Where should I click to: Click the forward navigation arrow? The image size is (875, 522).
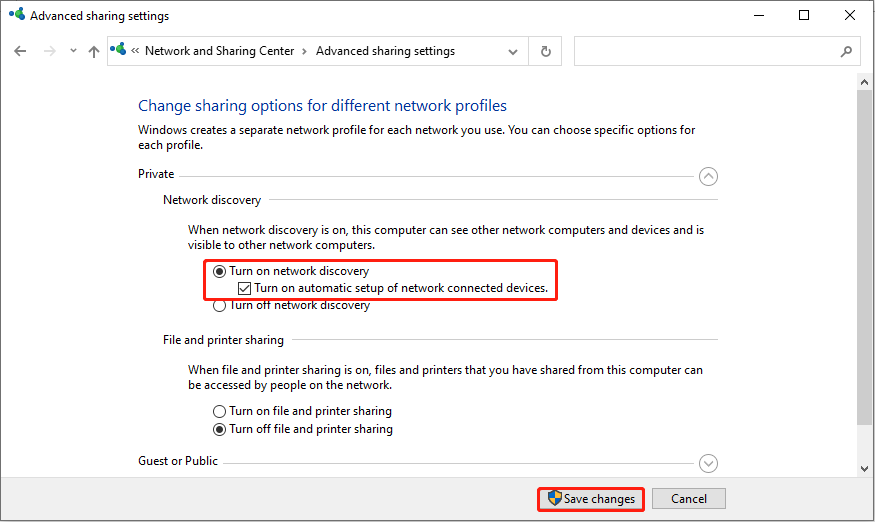[x=49, y=51]
